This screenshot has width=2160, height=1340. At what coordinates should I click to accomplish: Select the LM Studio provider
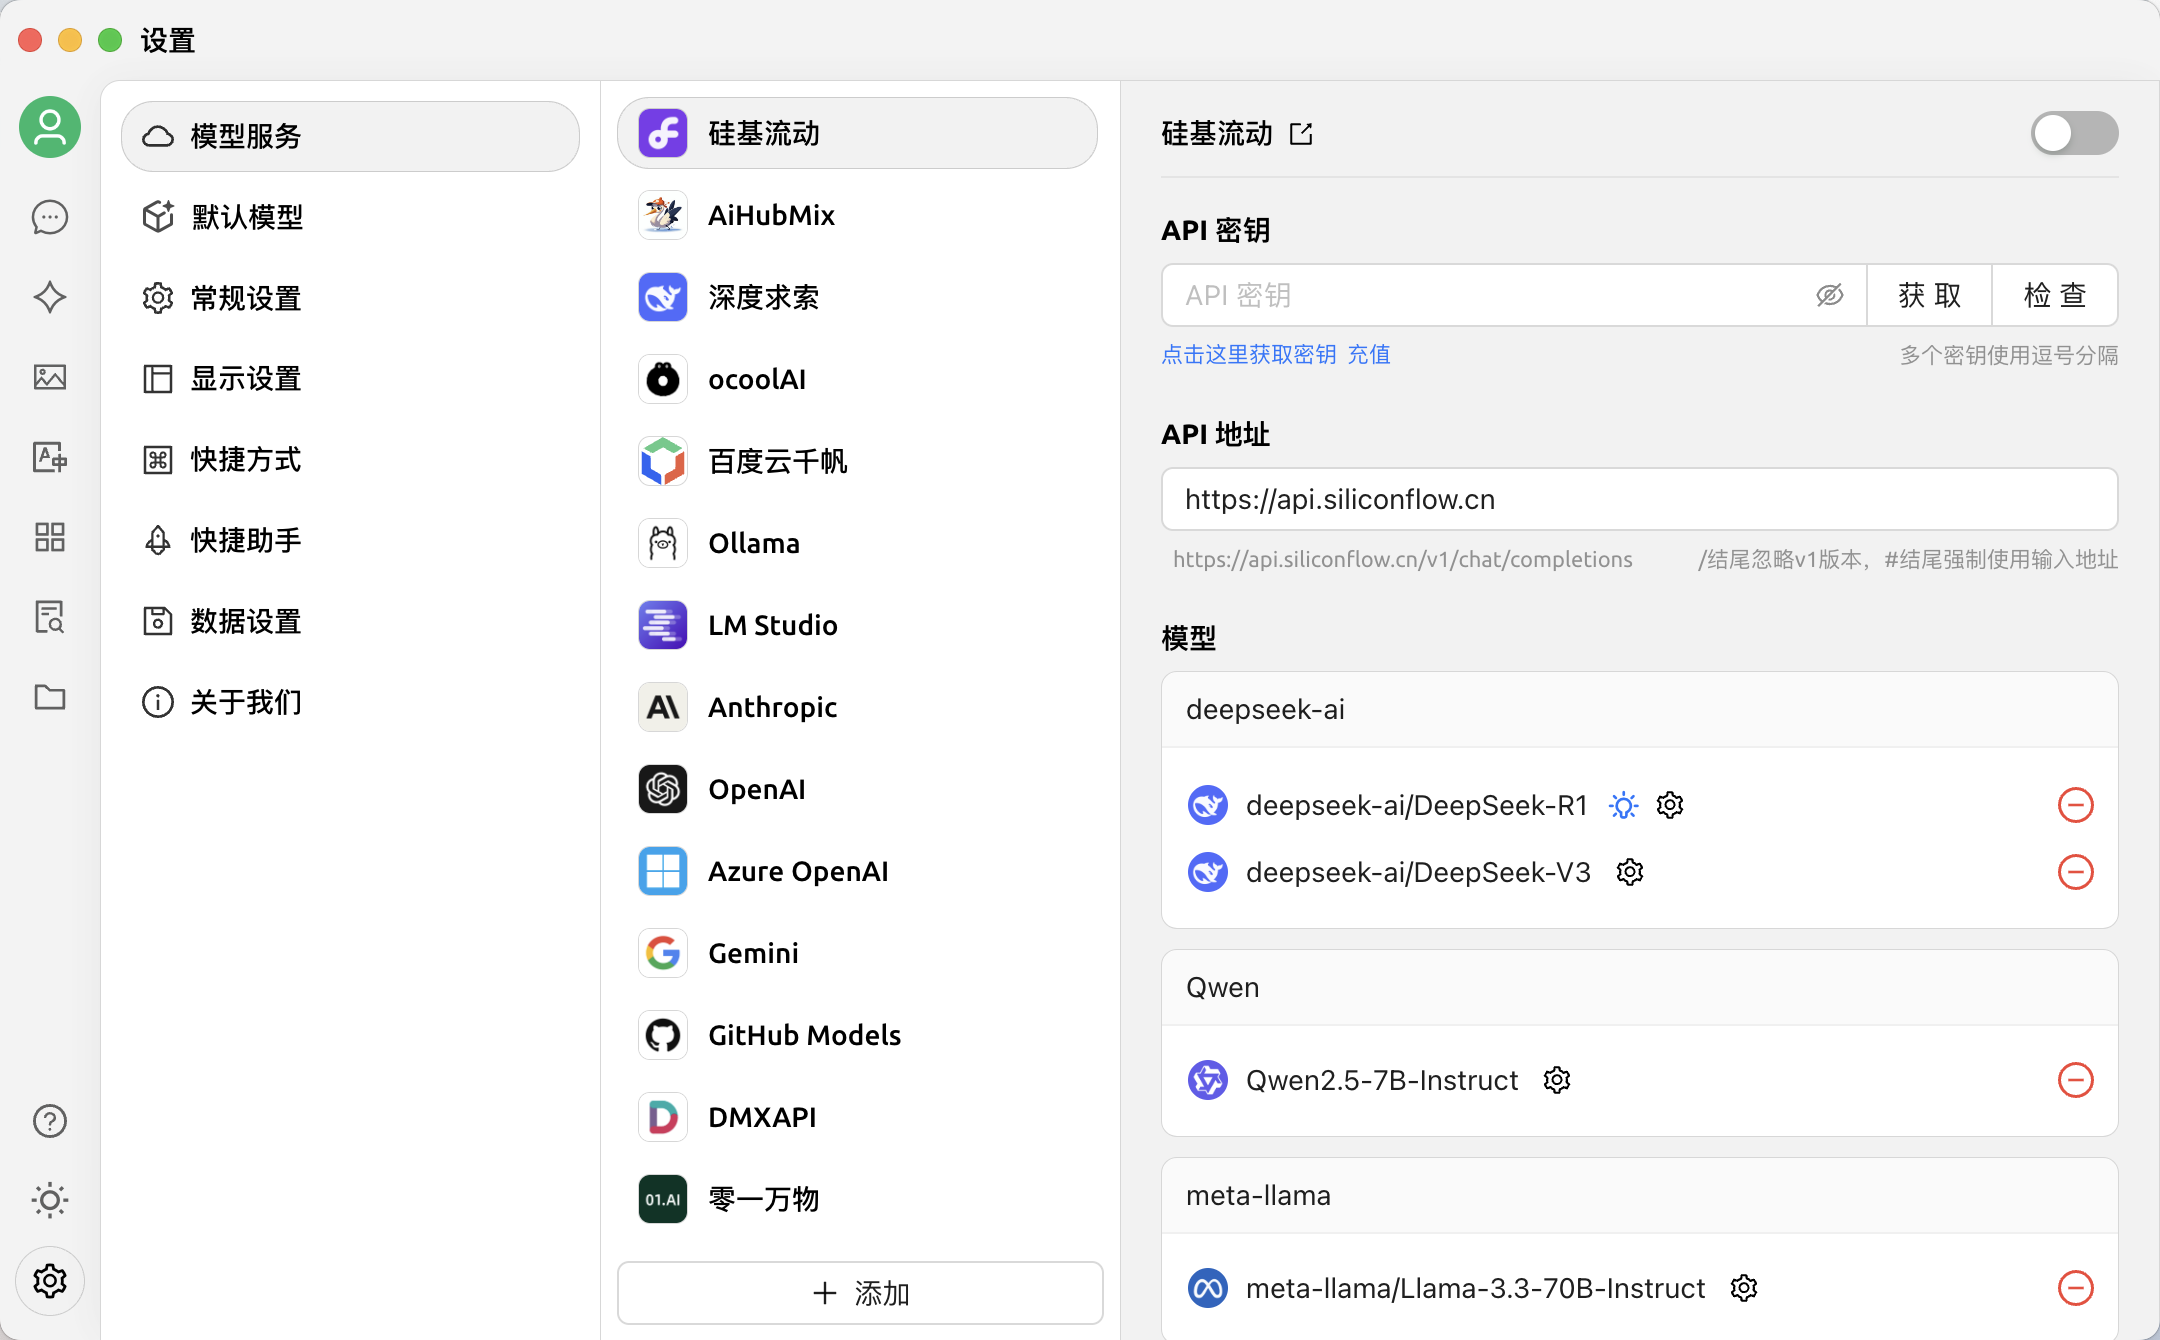coord(857,625)
